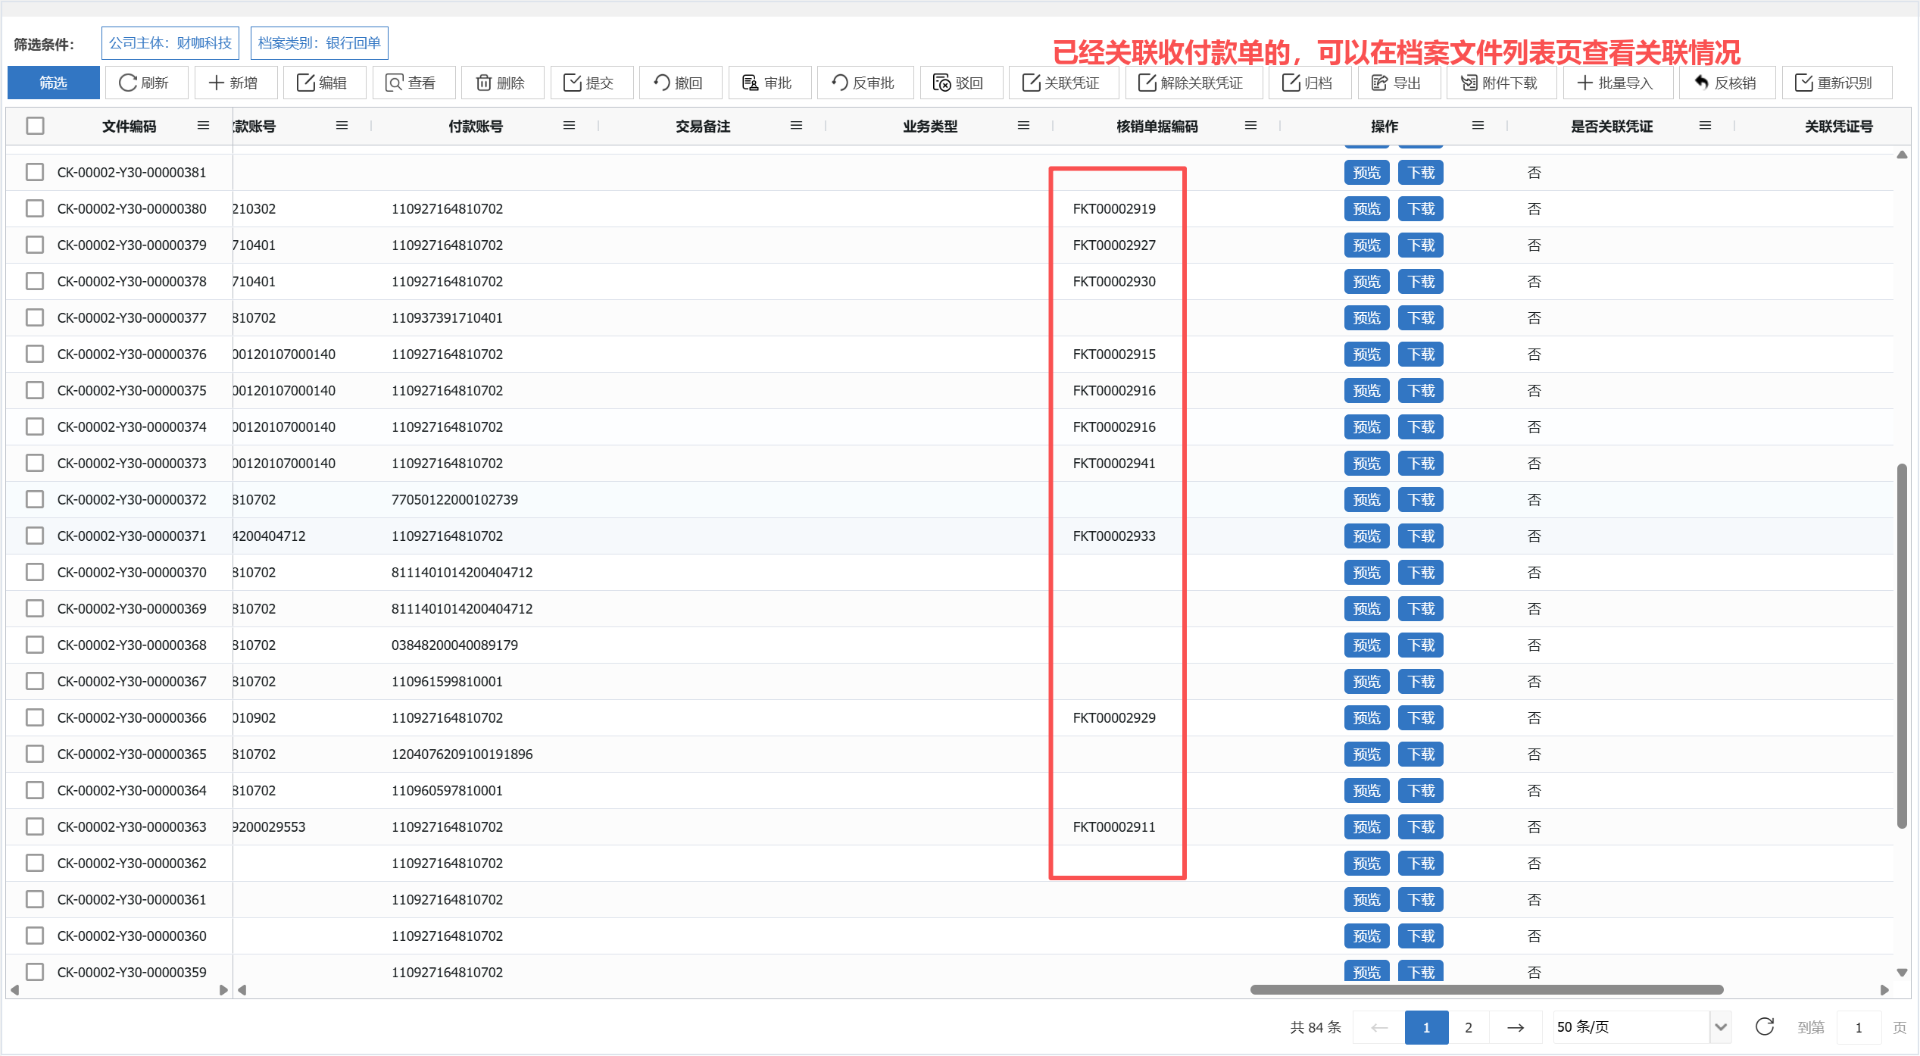Image resolution: width=1920 pixels, height=1056 pixels.
Task: Click the 提交 submit toolbar button
Action: point(590,83)
